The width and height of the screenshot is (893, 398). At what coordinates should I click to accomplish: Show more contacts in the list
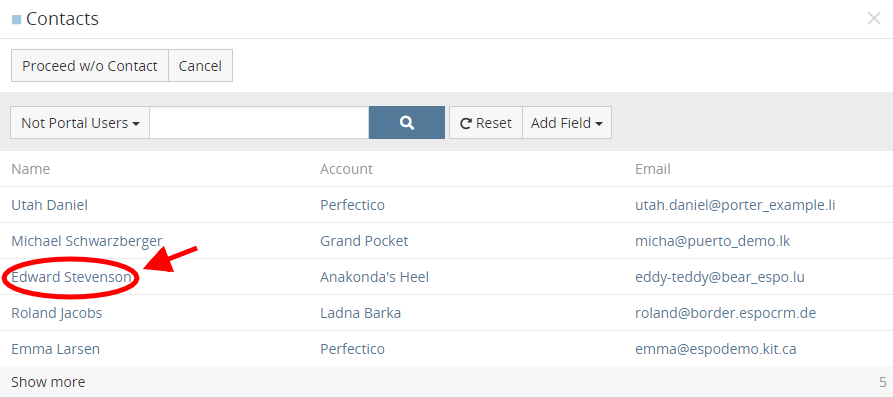48,381
